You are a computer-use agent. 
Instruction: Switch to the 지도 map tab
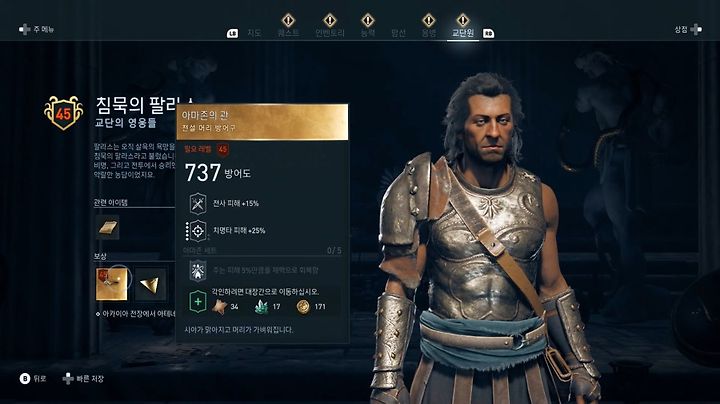tap(254, 33)
